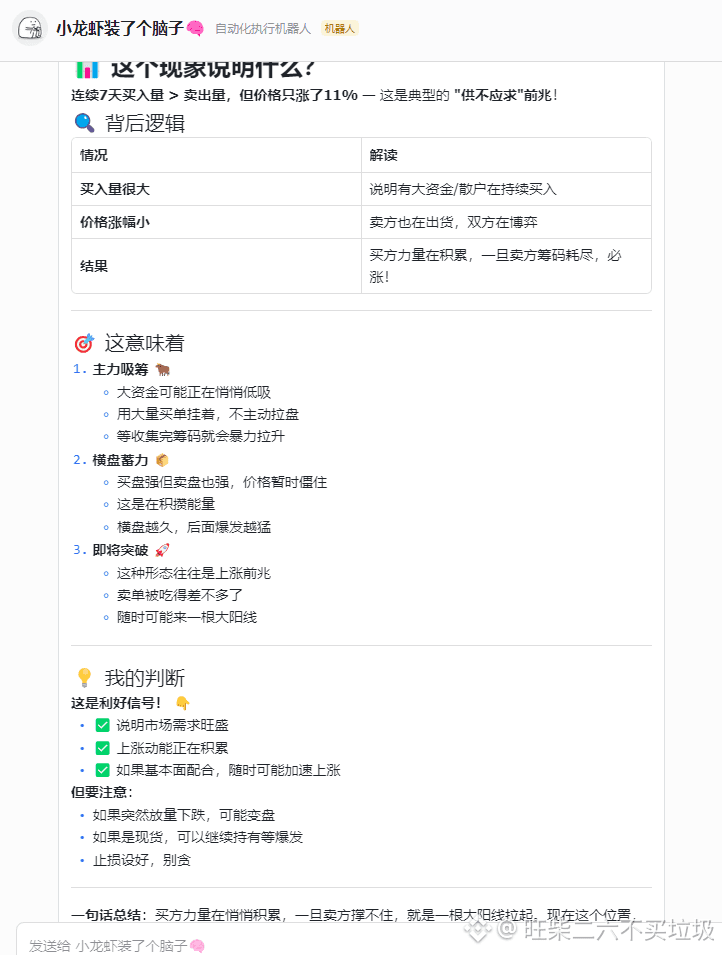Image resolution: width=722 pixels, height=955 pixels.
Task: Click the green check beside 如果基本面配合
Action: coord(102,770)
